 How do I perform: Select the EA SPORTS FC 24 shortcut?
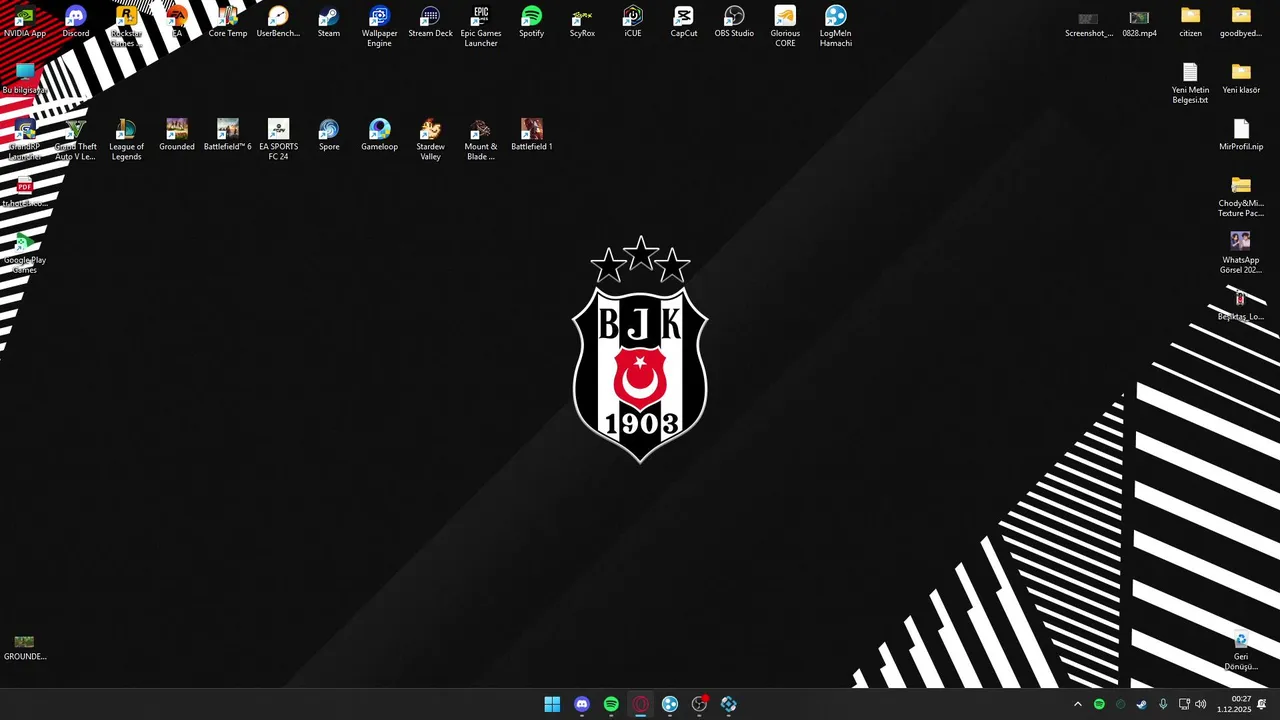[x=278, y=140]
